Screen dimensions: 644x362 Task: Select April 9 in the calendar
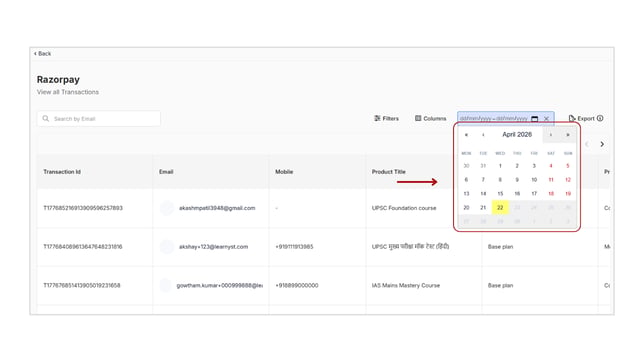[517, 180]
